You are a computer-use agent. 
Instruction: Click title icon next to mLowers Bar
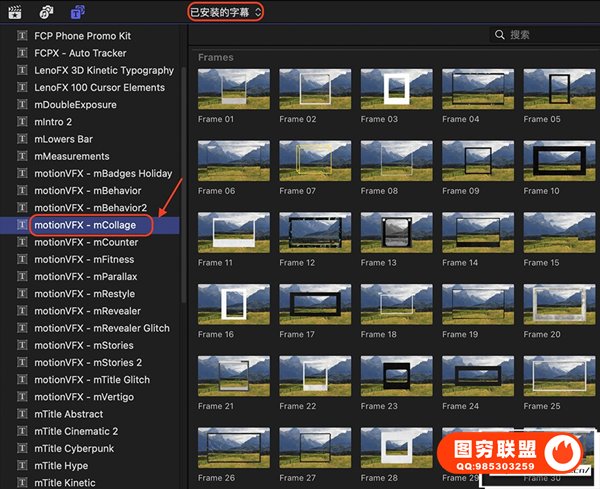pos(22,139)
